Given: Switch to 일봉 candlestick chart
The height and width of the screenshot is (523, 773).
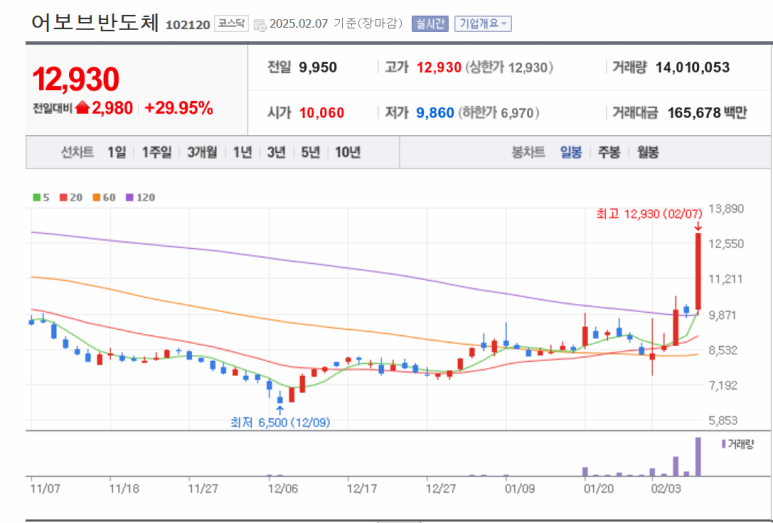Looking at the screenshot, I should (571, 152).
